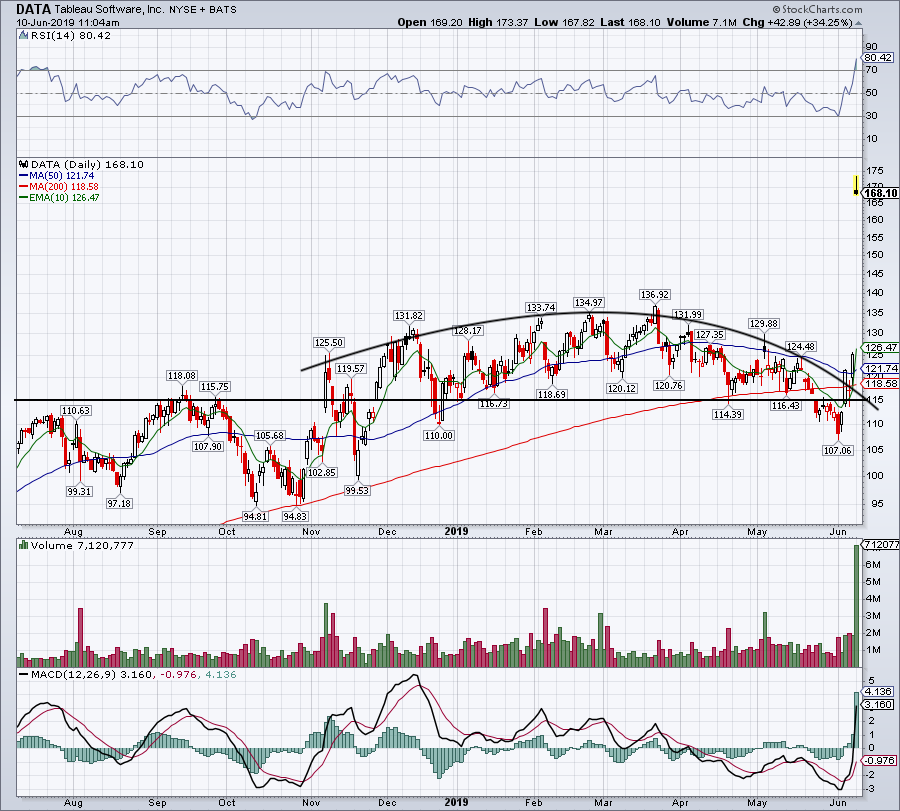Click the 114.39 price annotation
The height and width of the screenshot is (811, 900).
728,414
